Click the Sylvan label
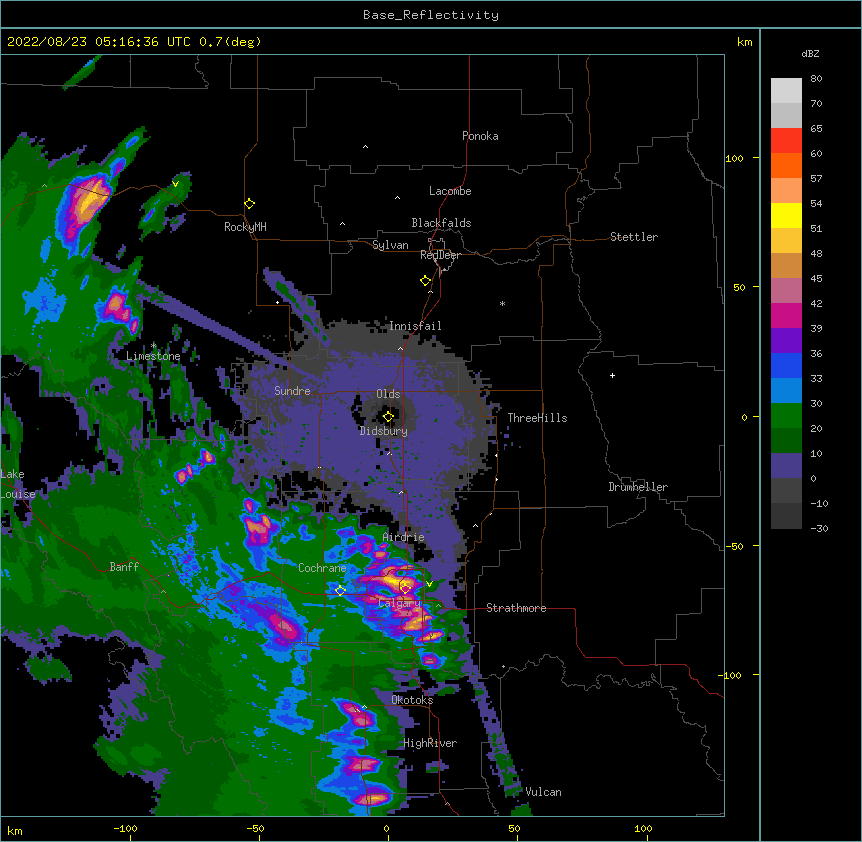The height and width of the screenshot is (842, 862). pos(390,245)
